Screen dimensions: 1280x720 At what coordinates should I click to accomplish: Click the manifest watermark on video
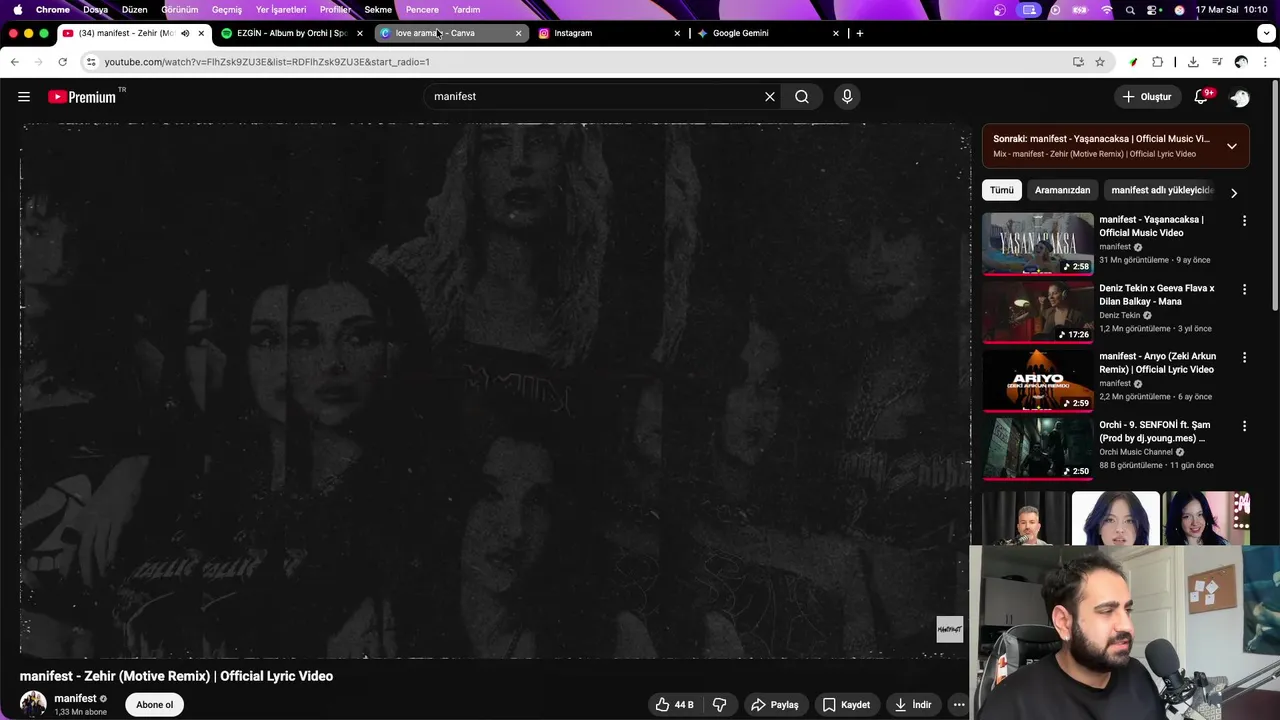949,629
